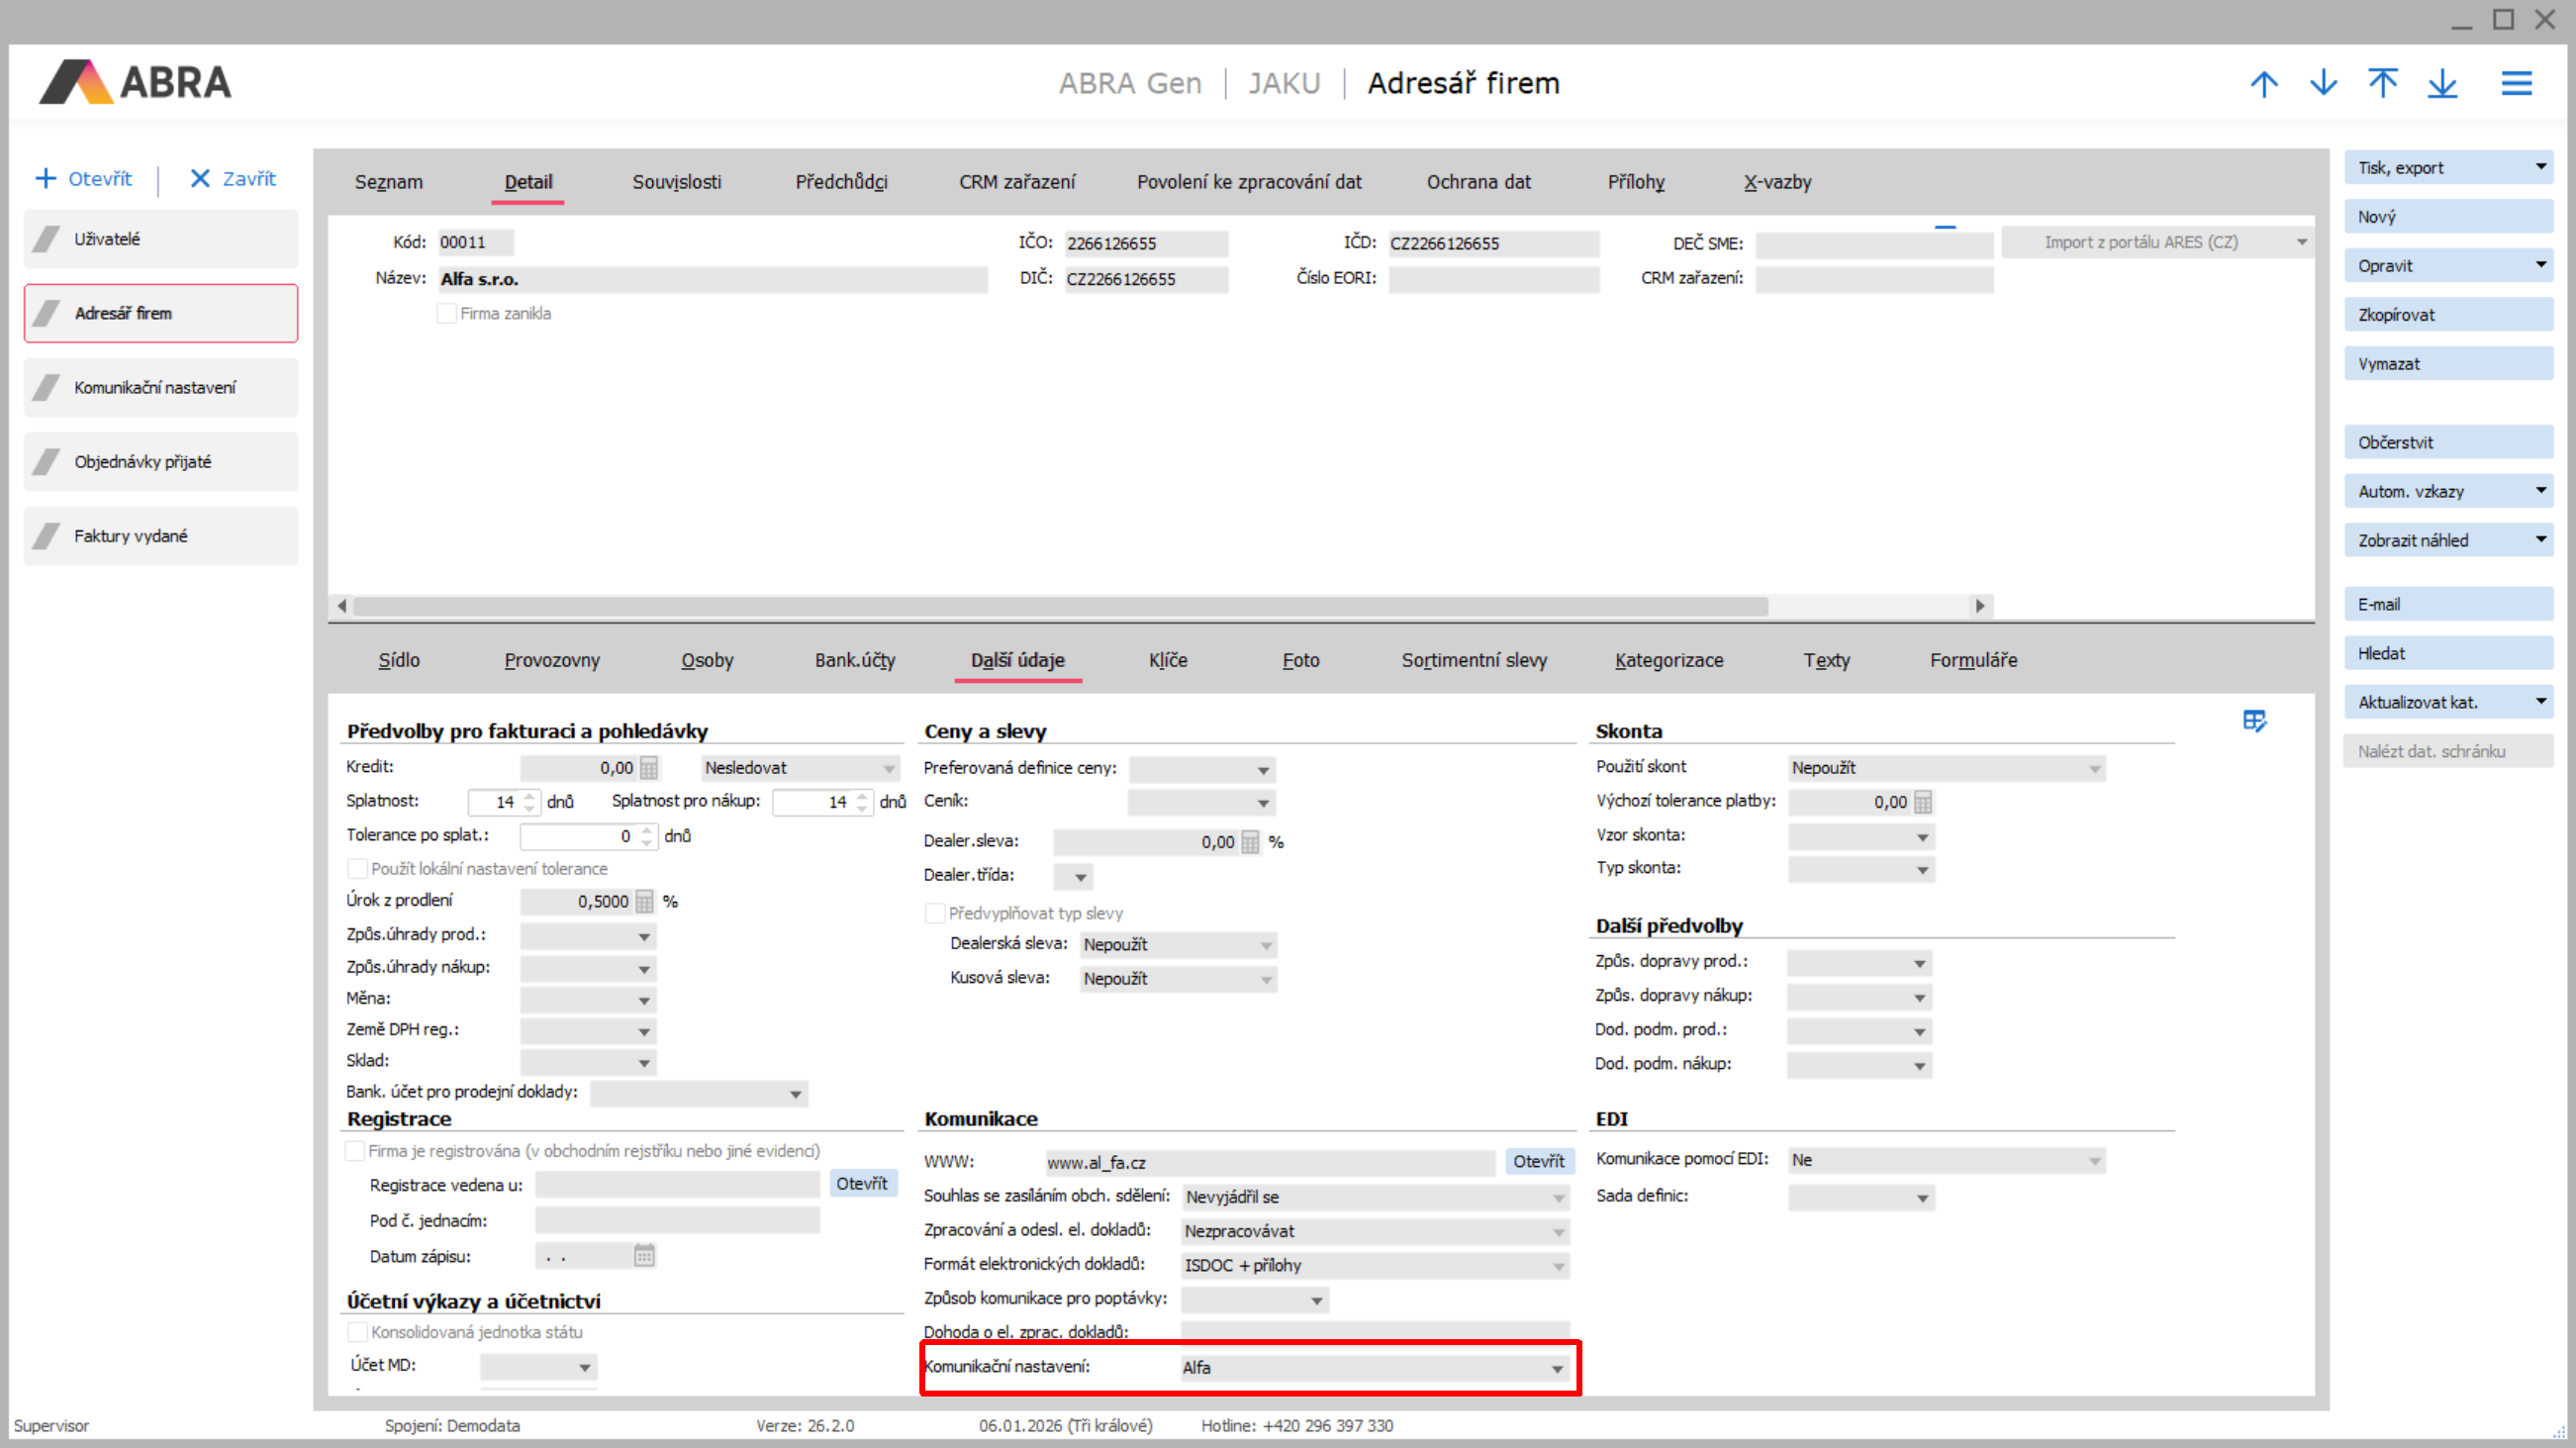Screen dimensions: 2576x1448
Task: Open calendar icon for Datum zápisu
Action: pyautogui.click(x=644, y=1256)
